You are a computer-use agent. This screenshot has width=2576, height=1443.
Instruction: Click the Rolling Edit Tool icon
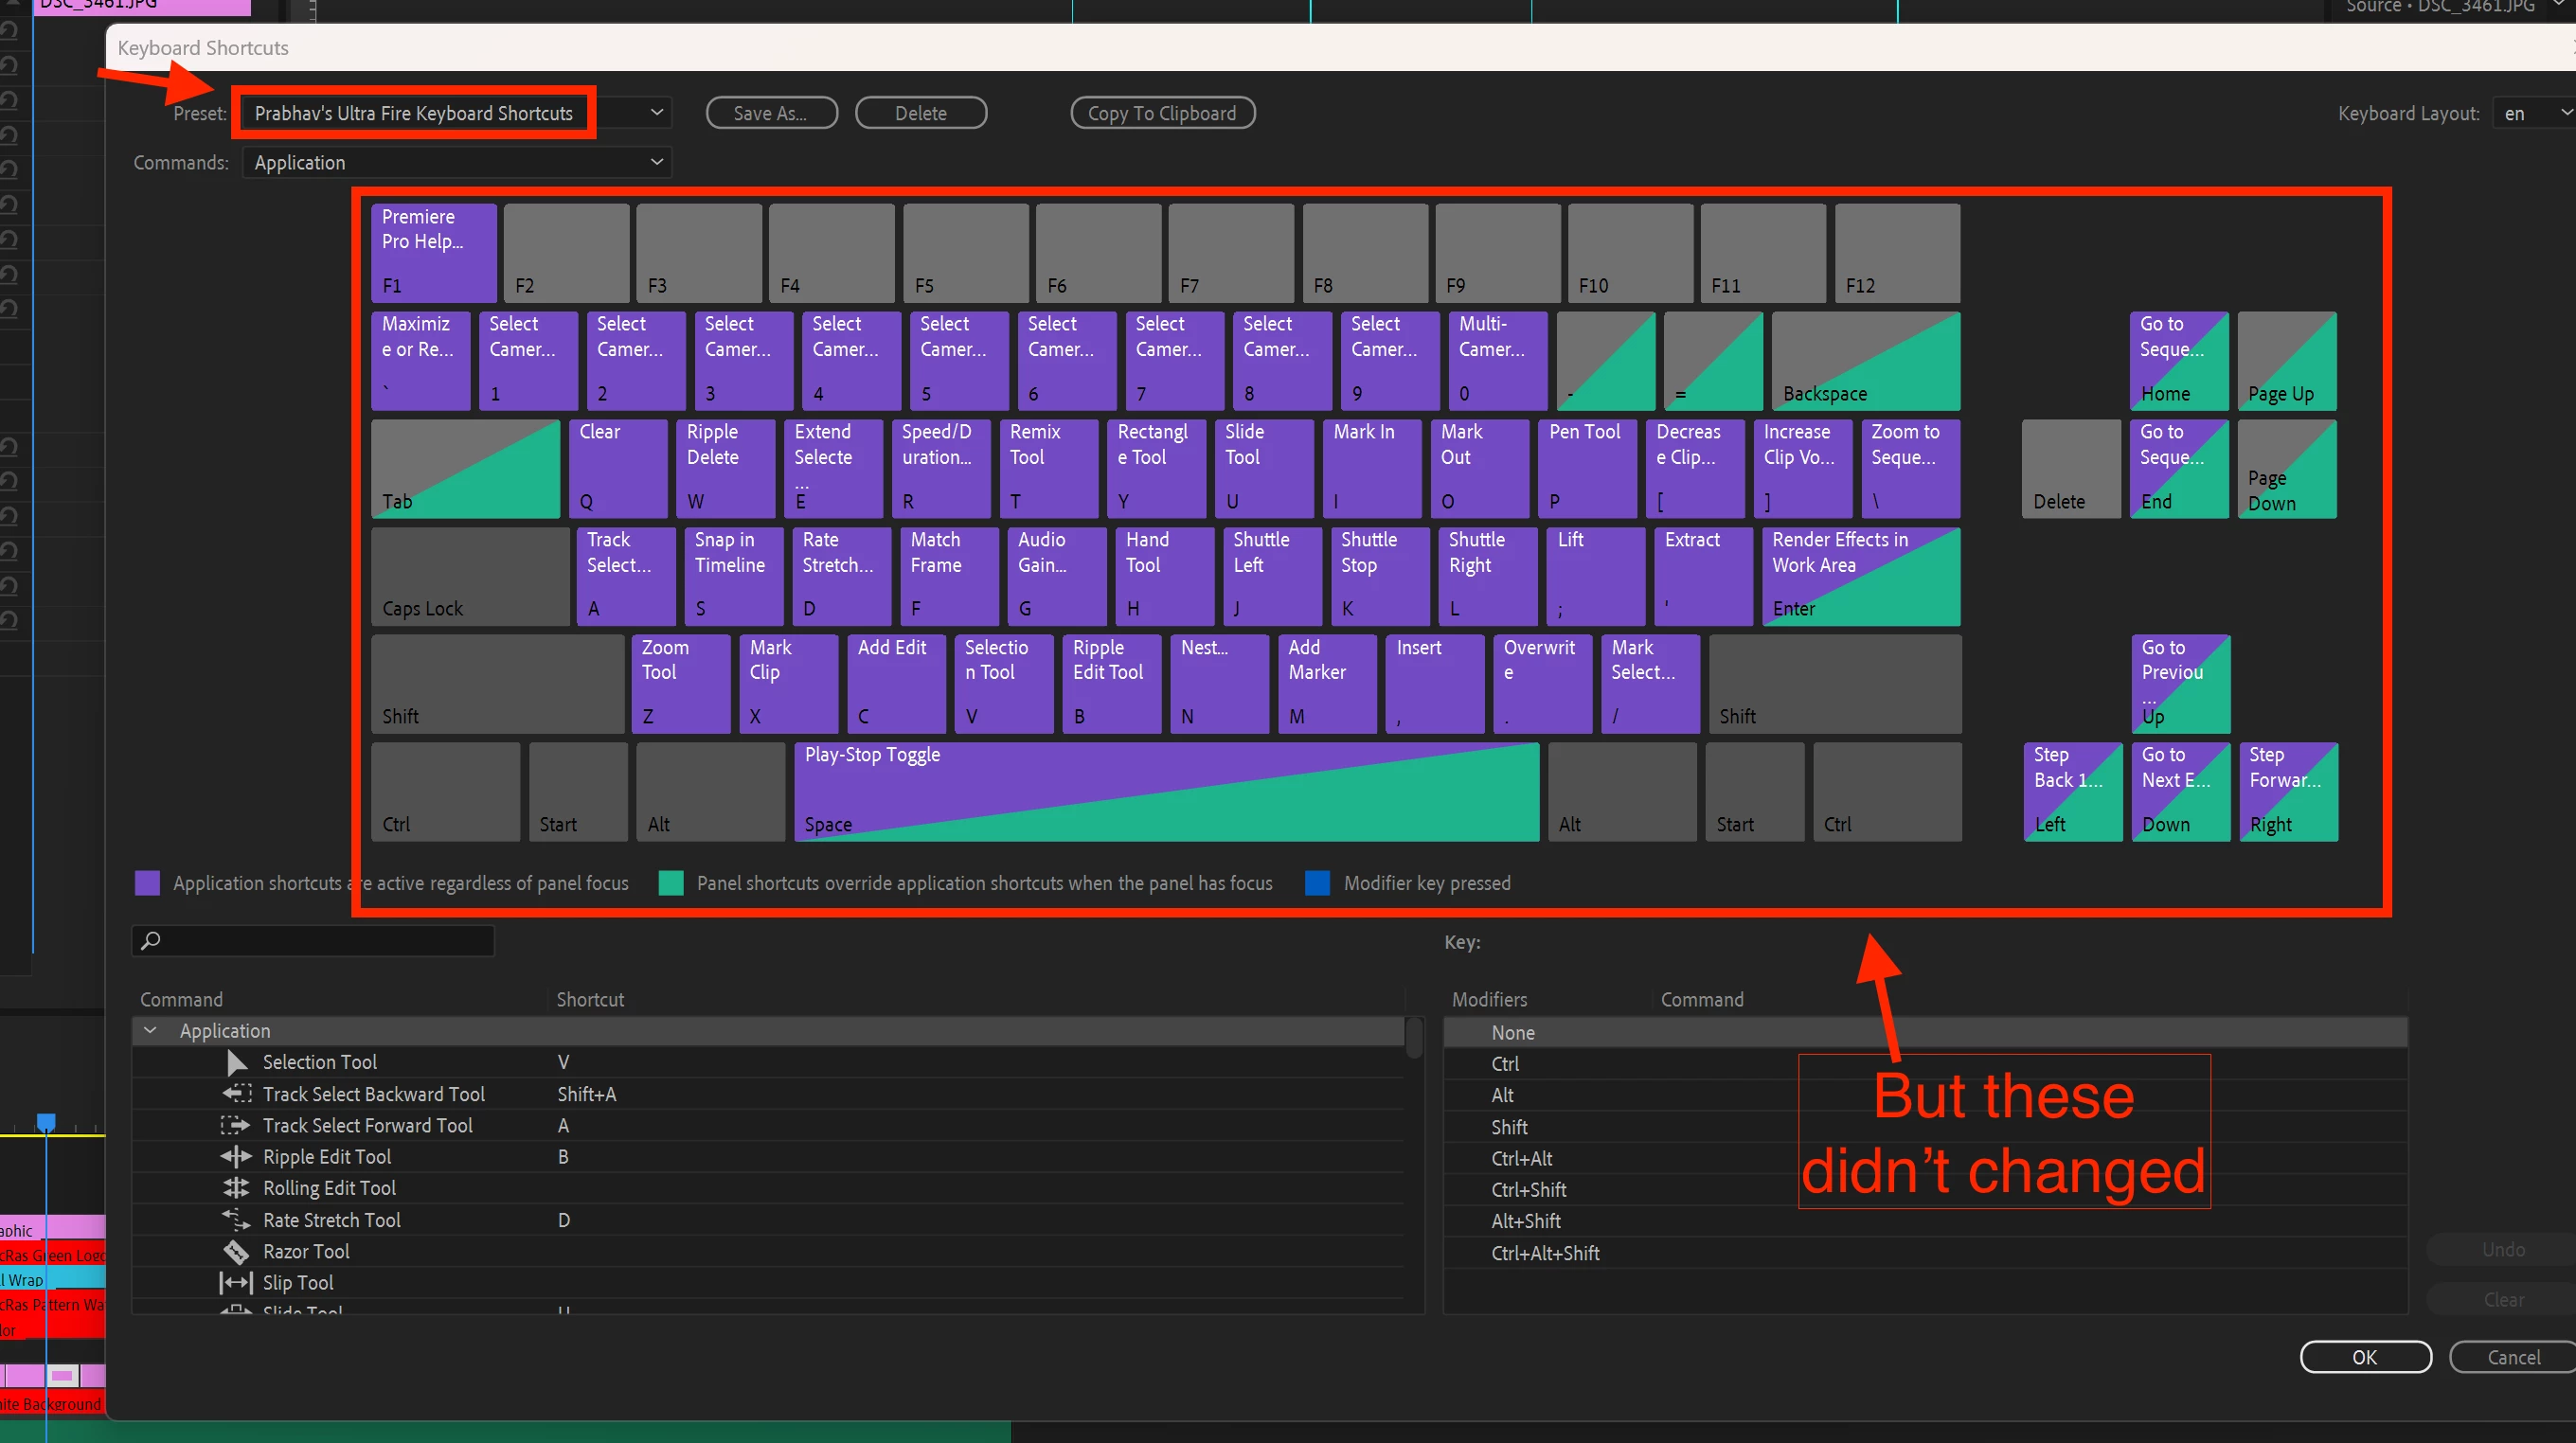click(x=236, y=1188)
